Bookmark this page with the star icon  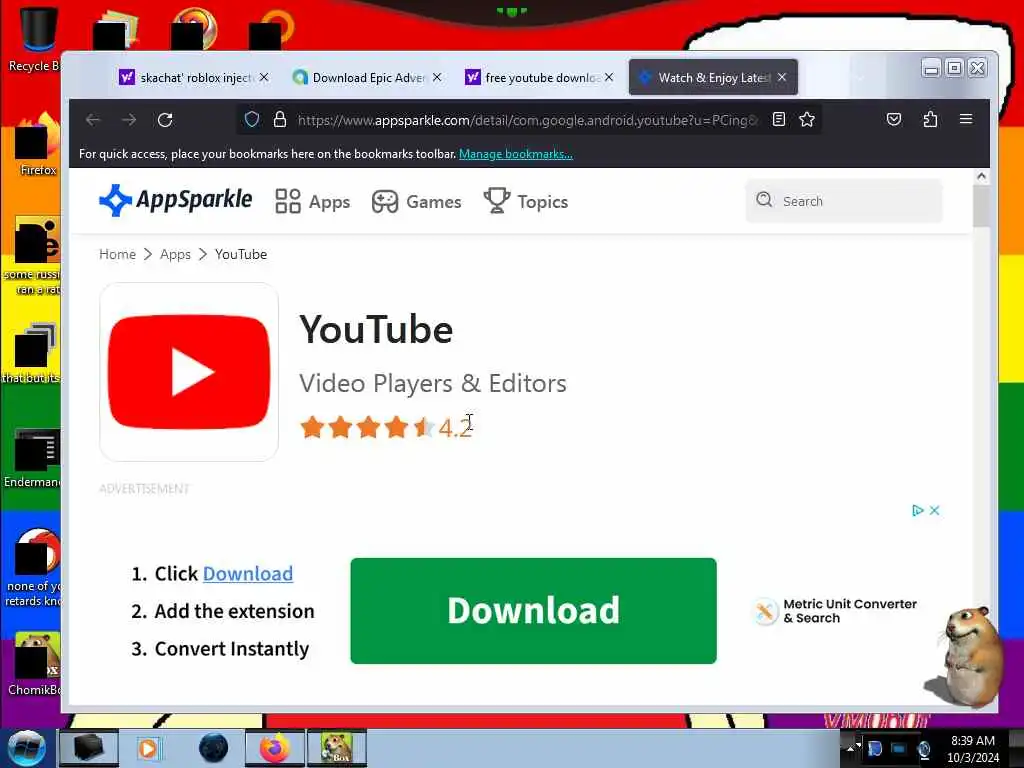[x=807, y=120]
